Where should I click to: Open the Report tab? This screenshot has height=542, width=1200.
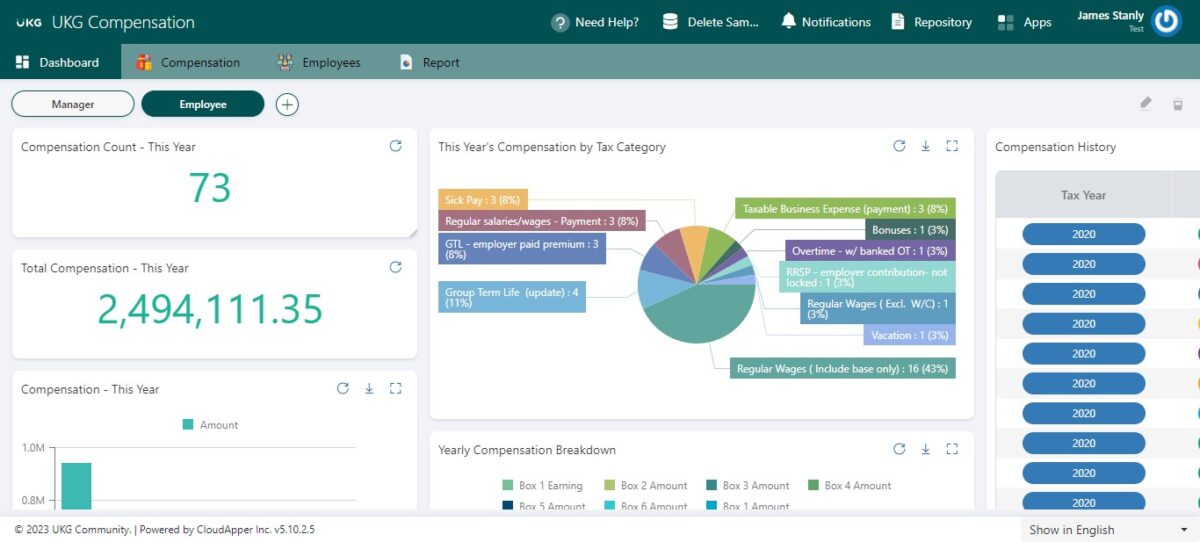click(x=429, y=62)
